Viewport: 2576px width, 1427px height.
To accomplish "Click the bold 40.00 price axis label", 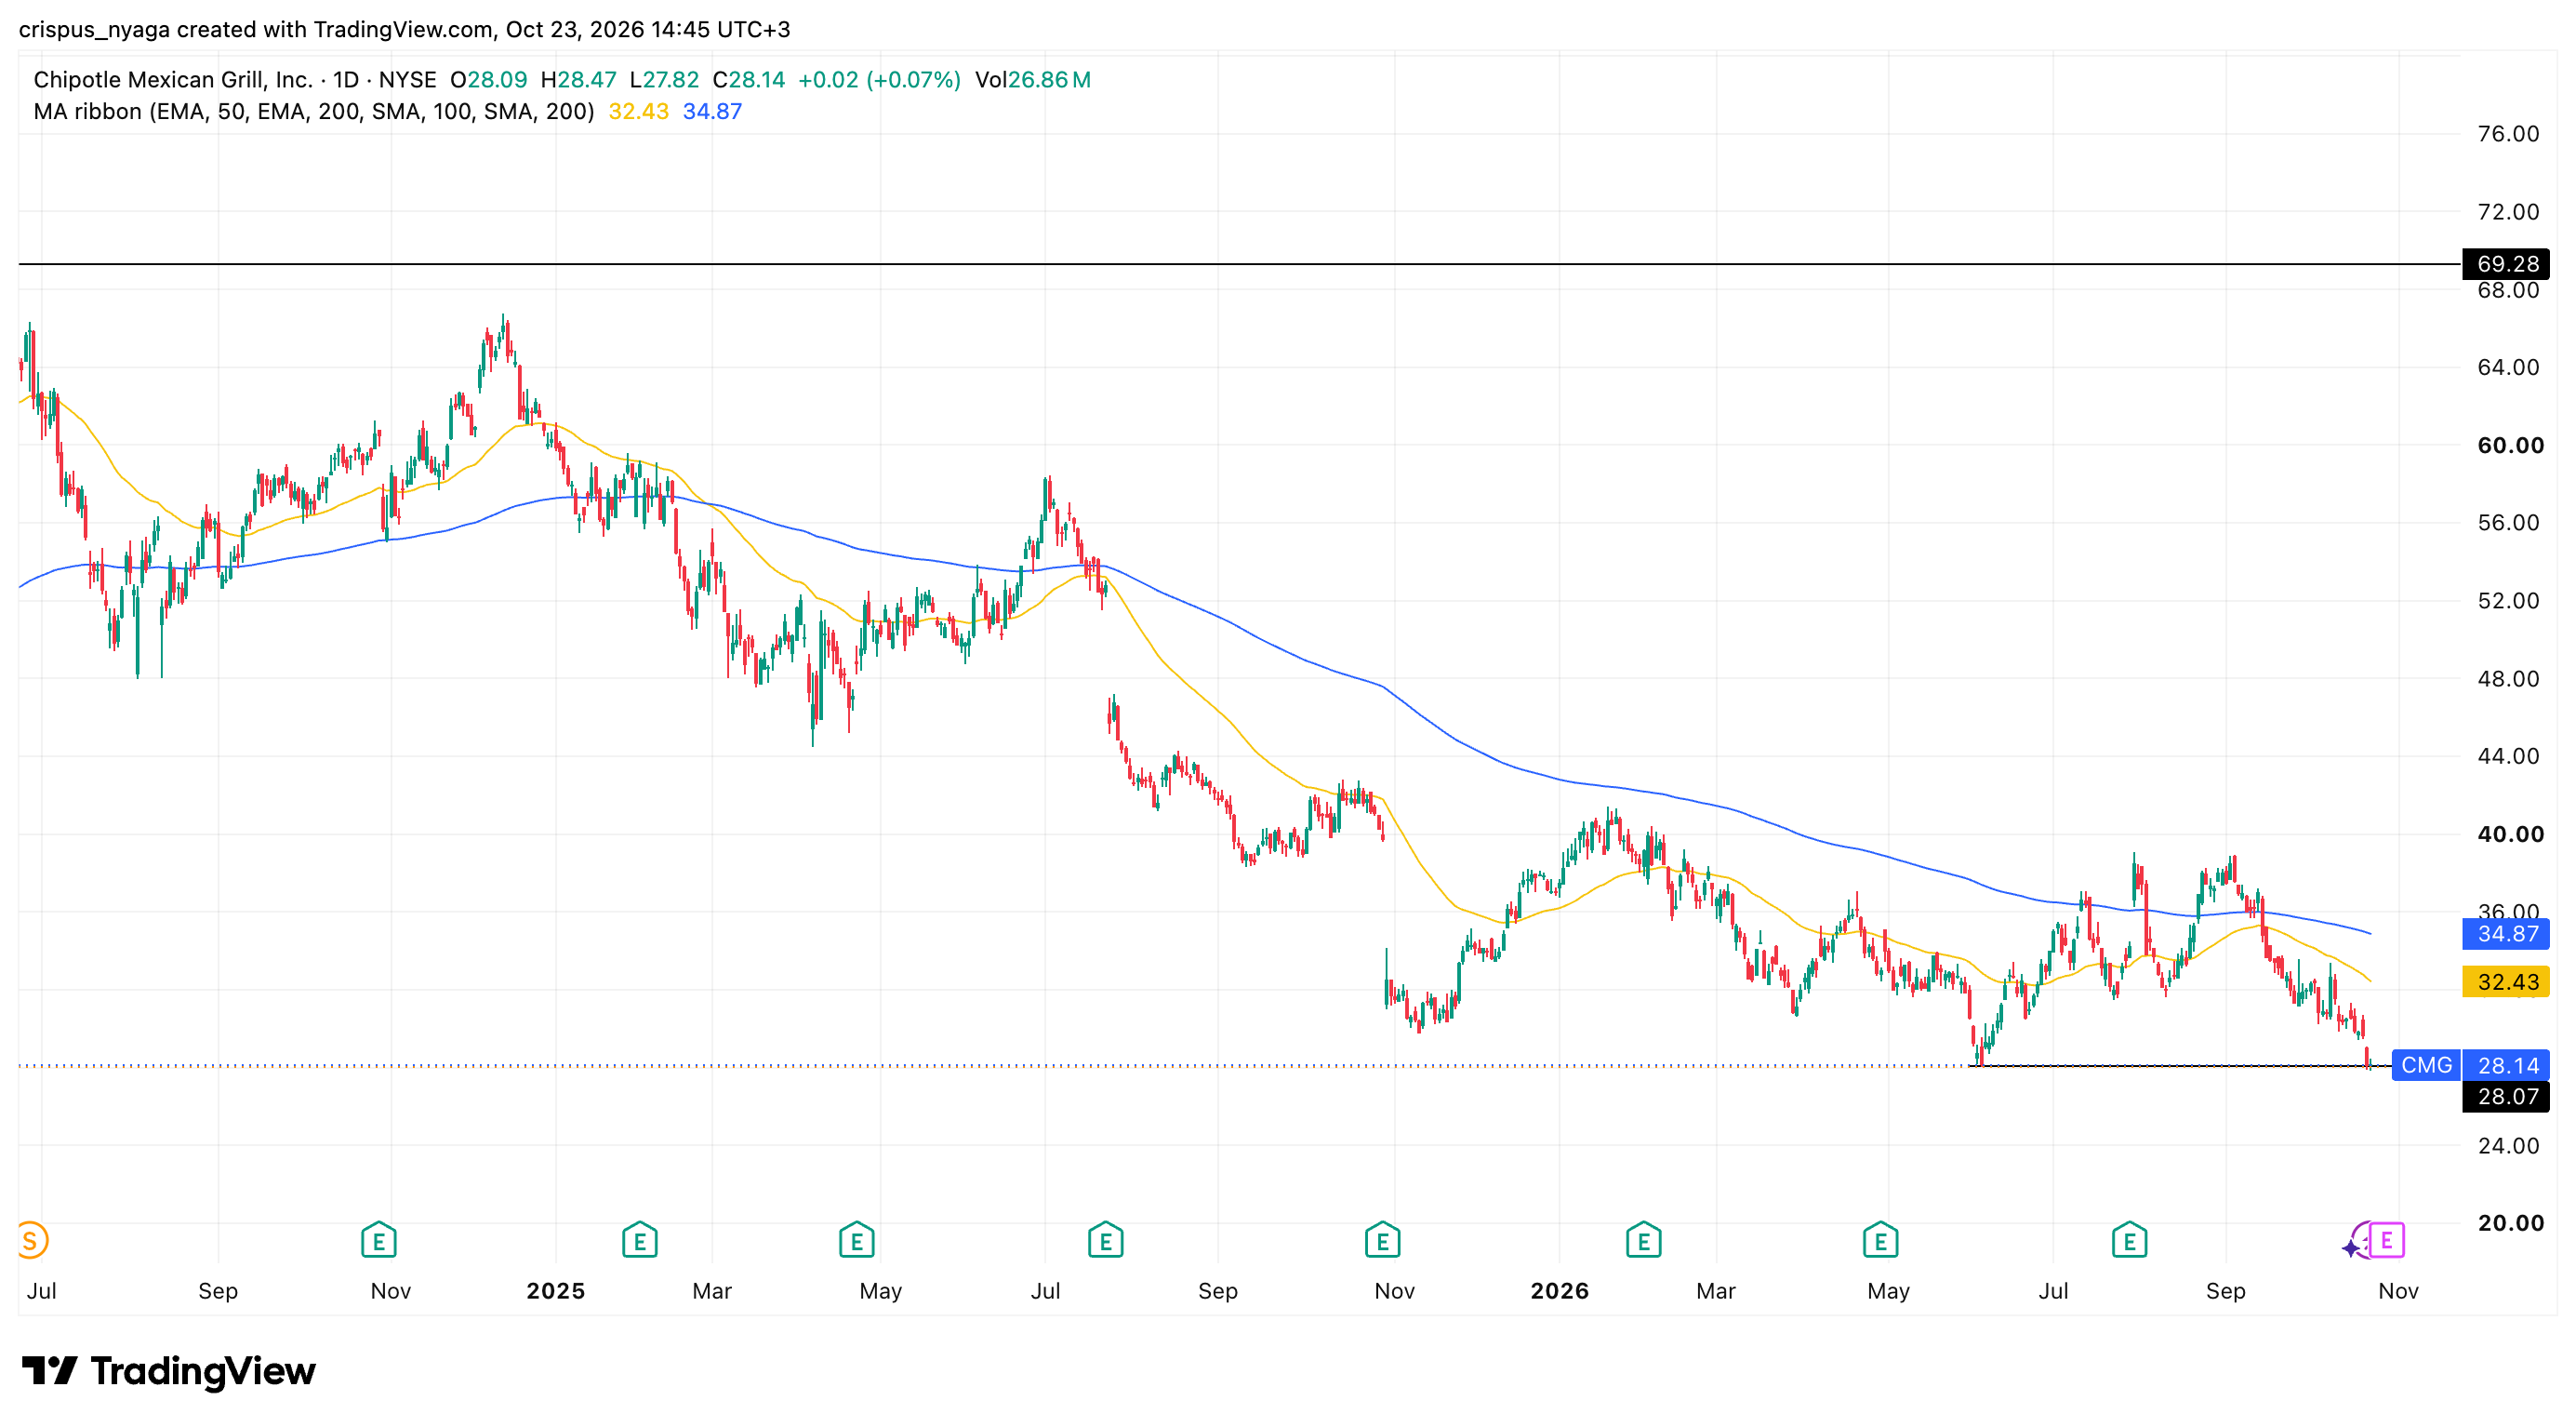I will [2510, 834].
